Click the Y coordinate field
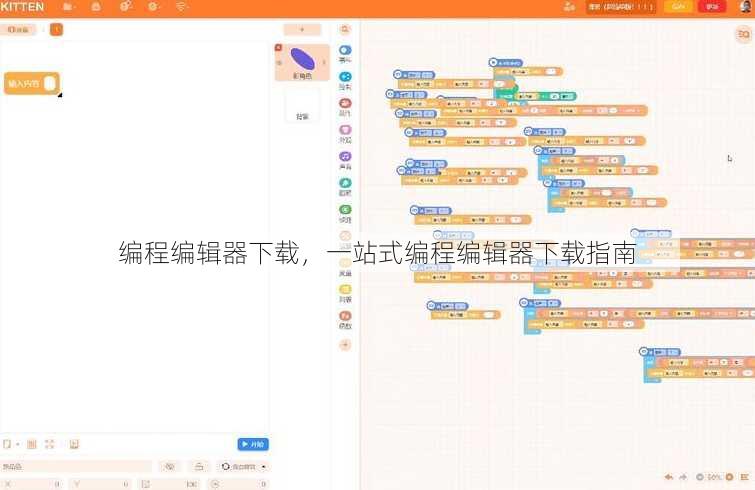Screen dimensions: 755x490 click(100, 484)
